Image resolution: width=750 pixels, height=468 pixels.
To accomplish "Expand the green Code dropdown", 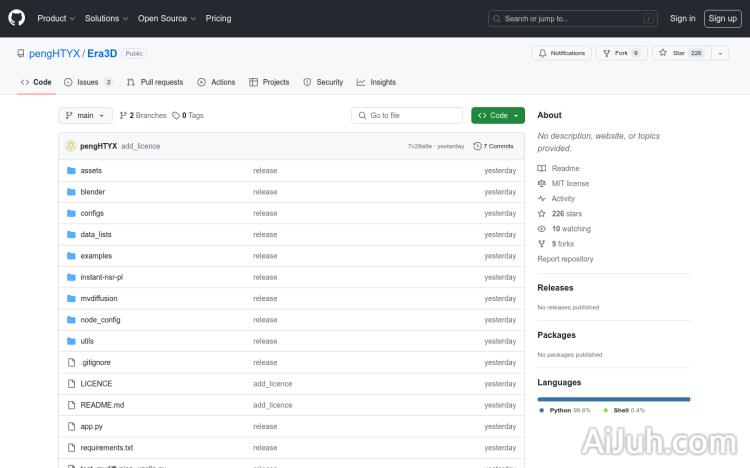I will coord(498,115).
